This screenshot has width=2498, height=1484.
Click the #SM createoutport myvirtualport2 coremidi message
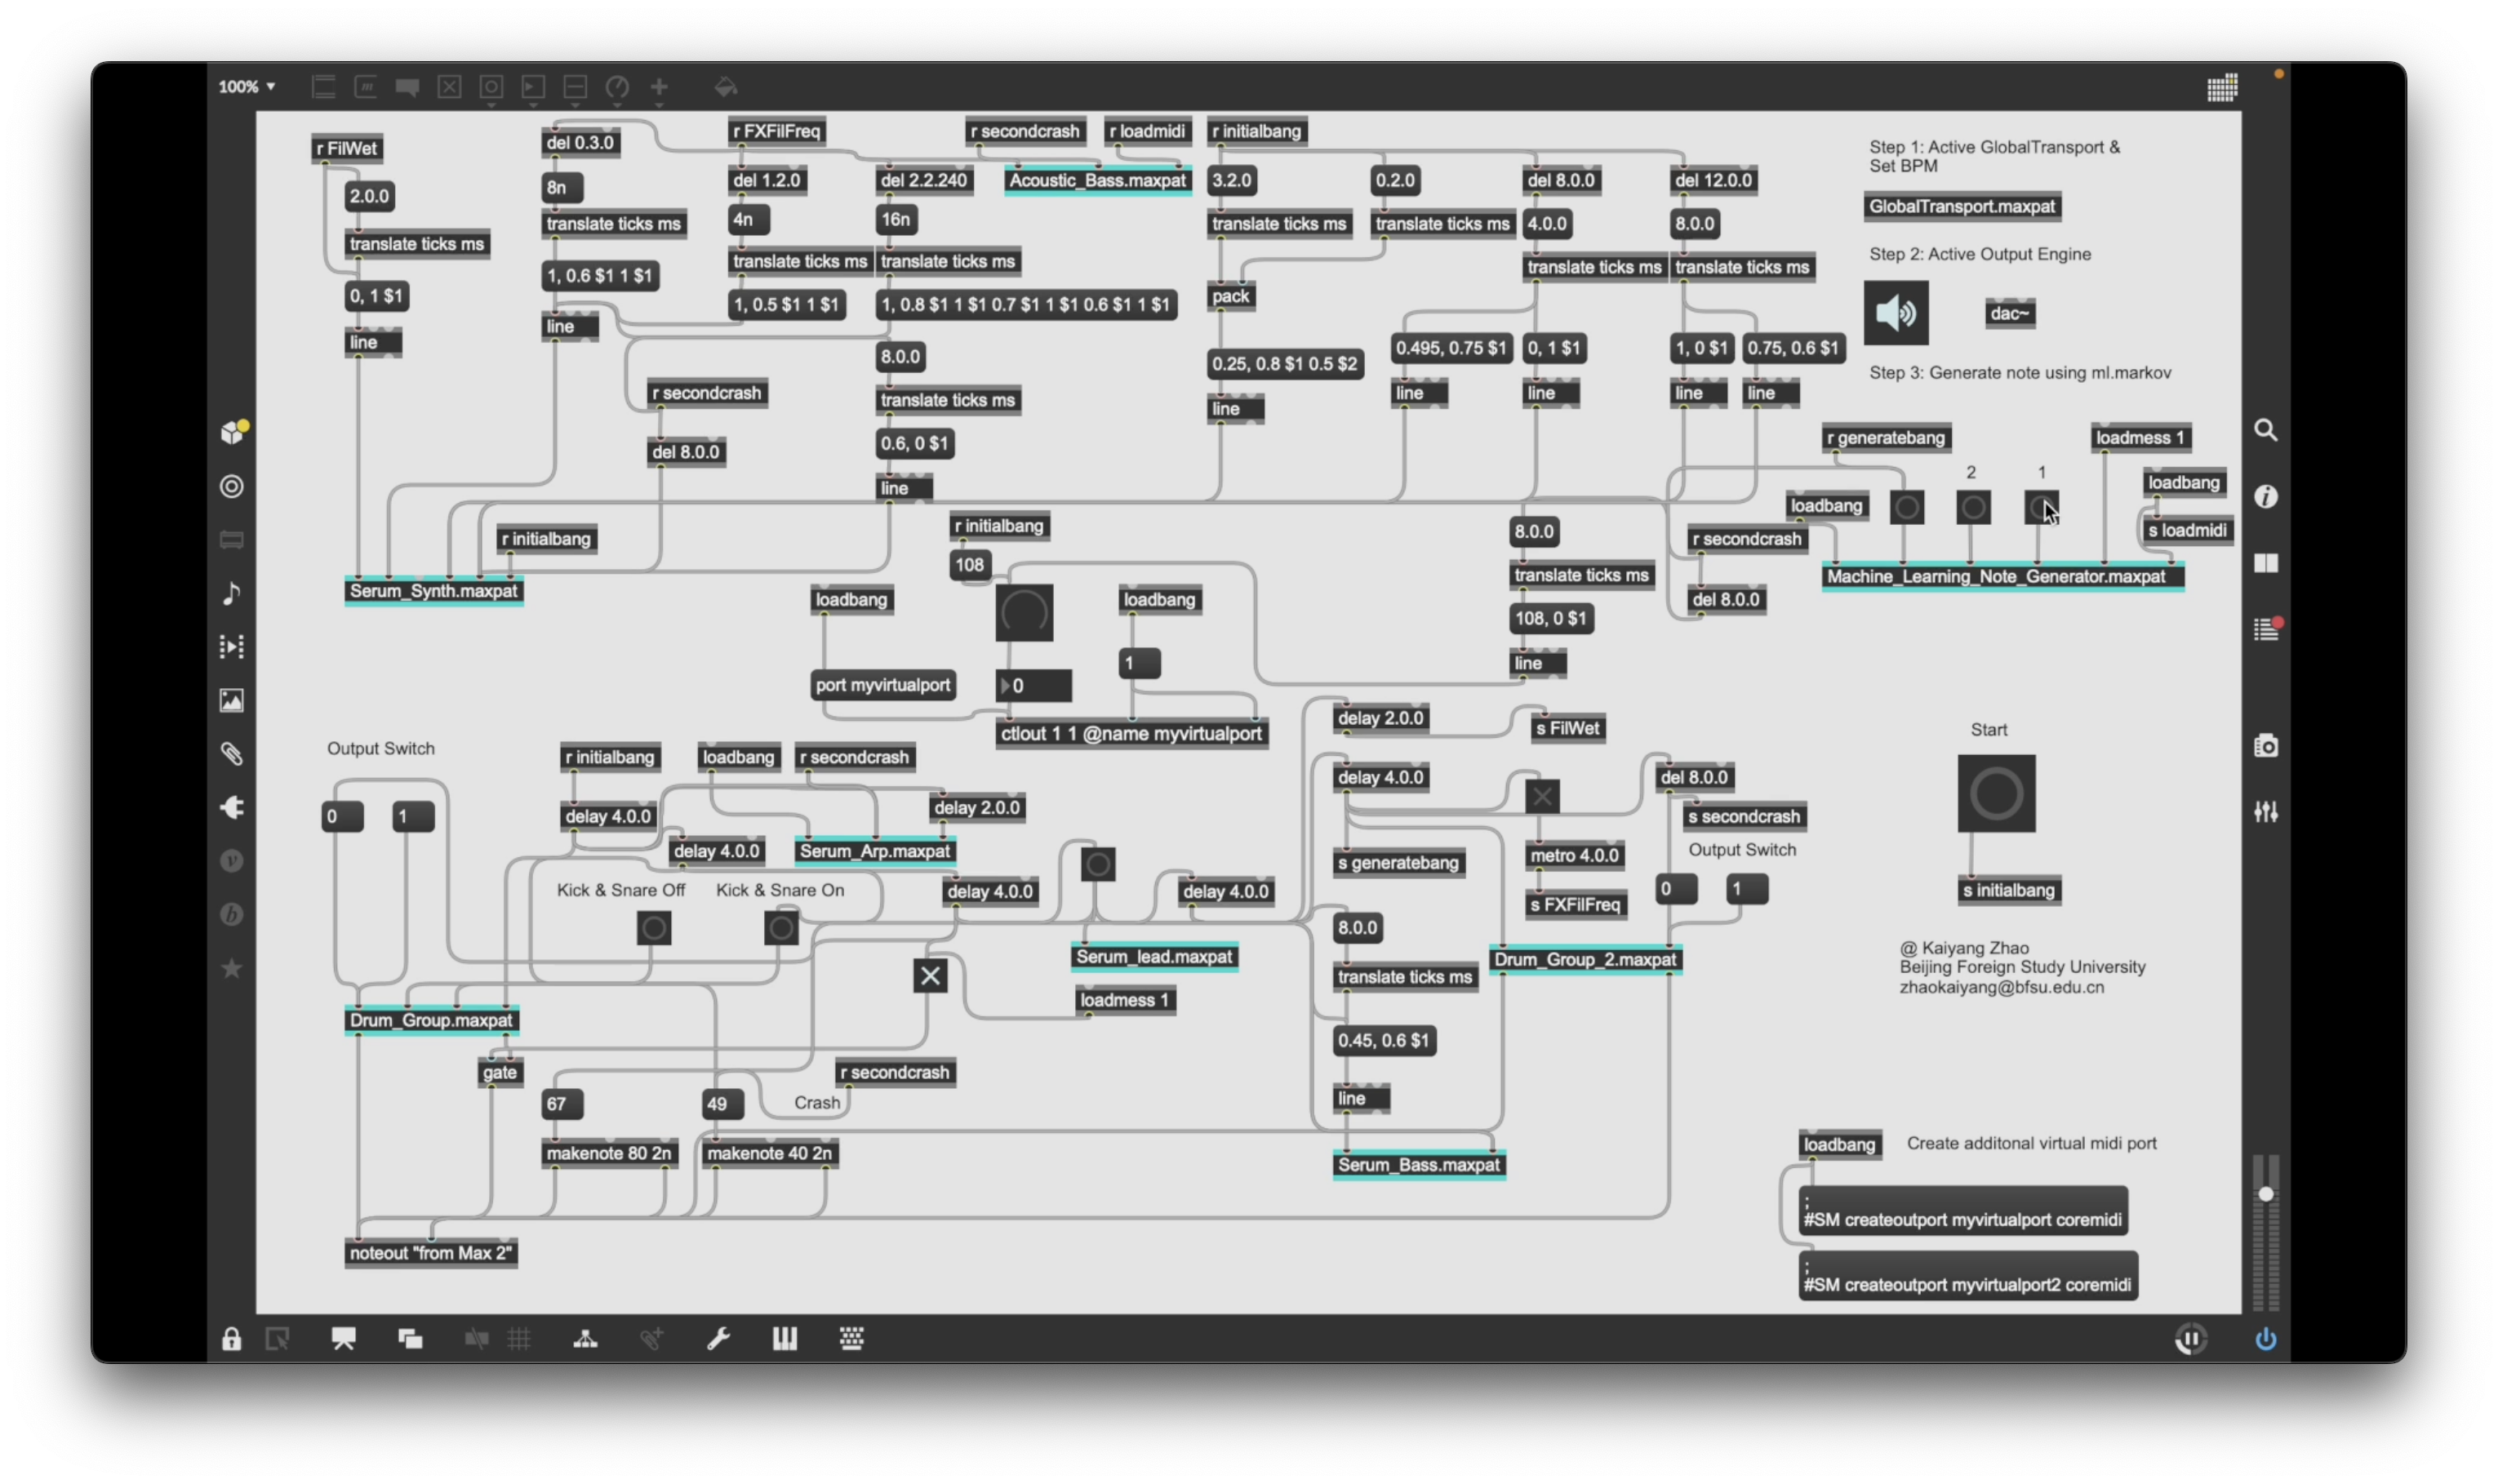(x=1967, y=1275)
